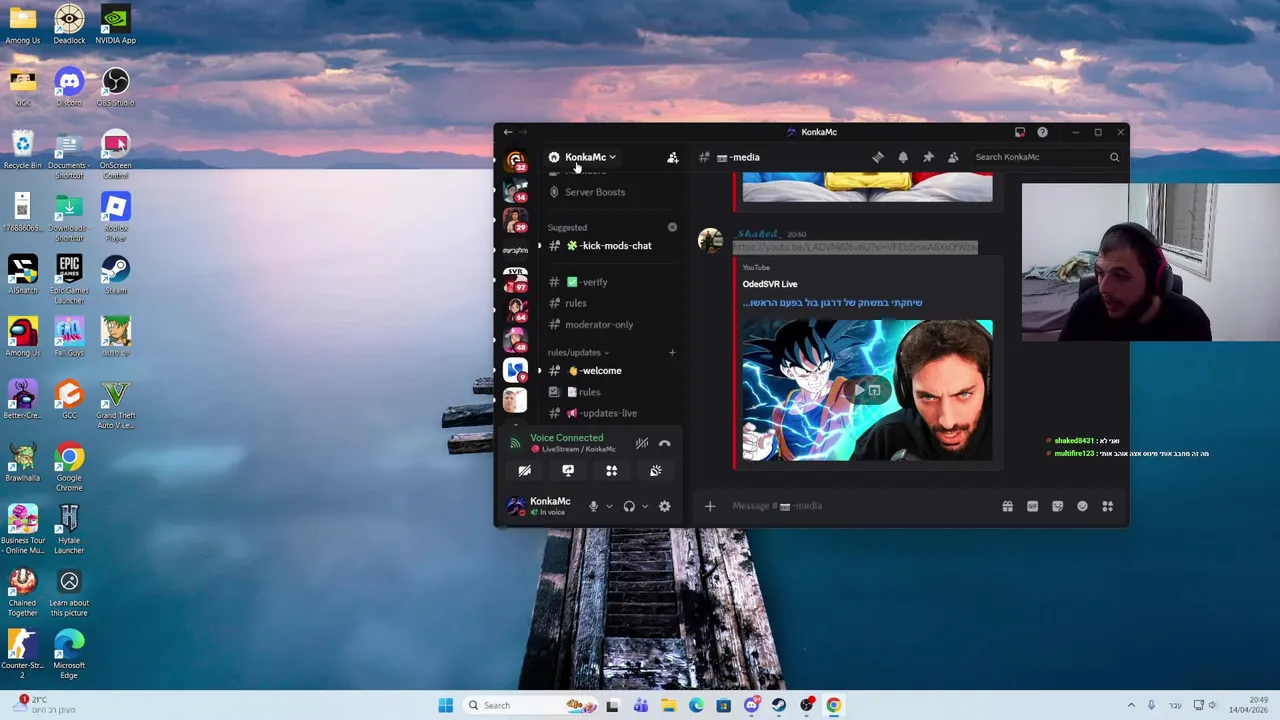Screen dimensions: 1280x720
Task: Open the headphones output options arrow
Action: pyautogui.click(x=644, y=506)
